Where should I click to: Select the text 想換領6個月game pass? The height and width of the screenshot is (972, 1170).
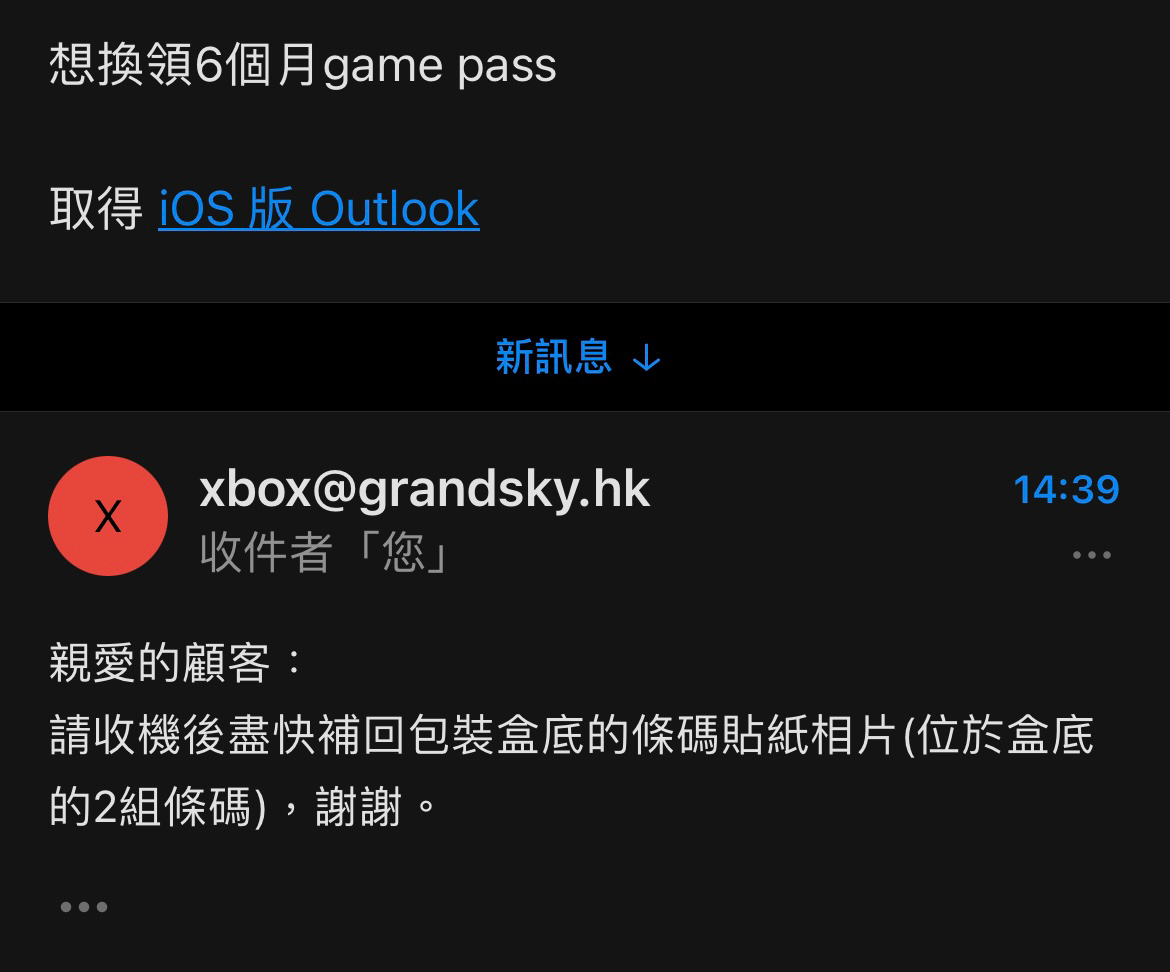(302, 64)
